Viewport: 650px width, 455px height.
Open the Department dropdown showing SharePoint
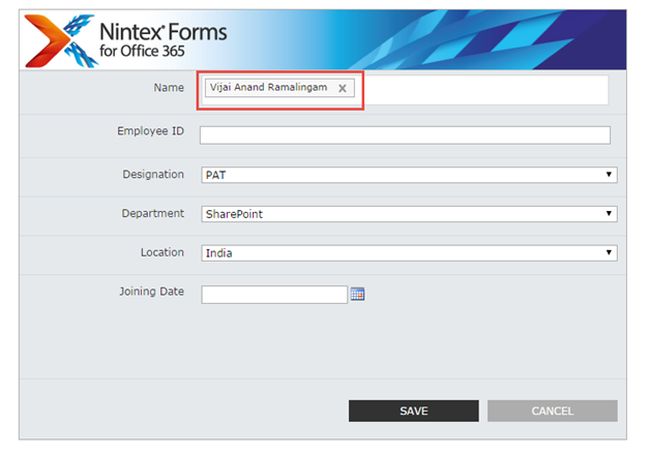pyautogui.click(x=409, y=214)
